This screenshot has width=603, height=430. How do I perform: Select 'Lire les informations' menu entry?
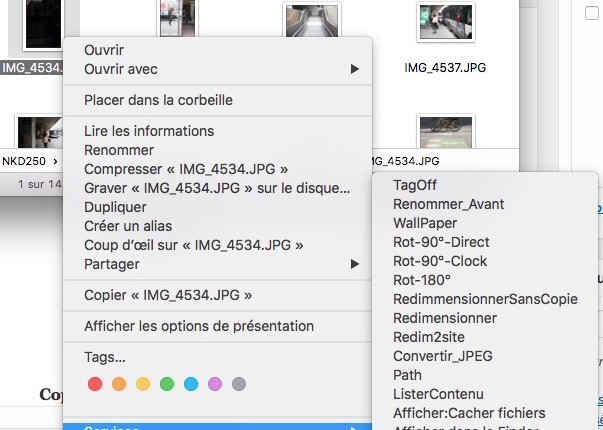coord(149,131)
